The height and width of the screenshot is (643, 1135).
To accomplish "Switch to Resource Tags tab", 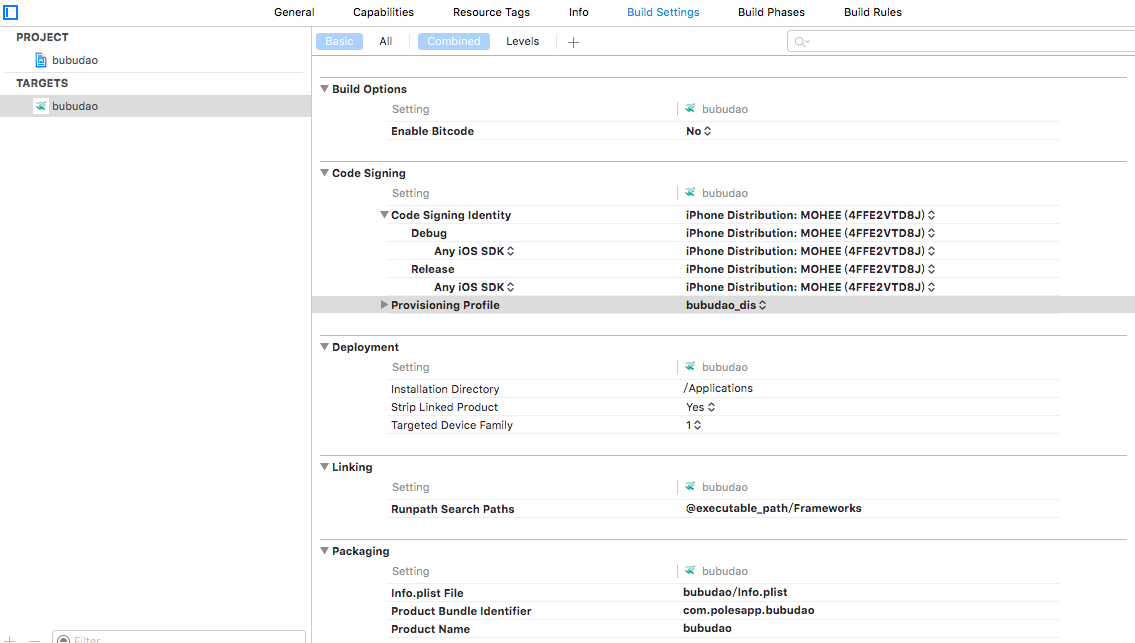I will tap(491, 12).
